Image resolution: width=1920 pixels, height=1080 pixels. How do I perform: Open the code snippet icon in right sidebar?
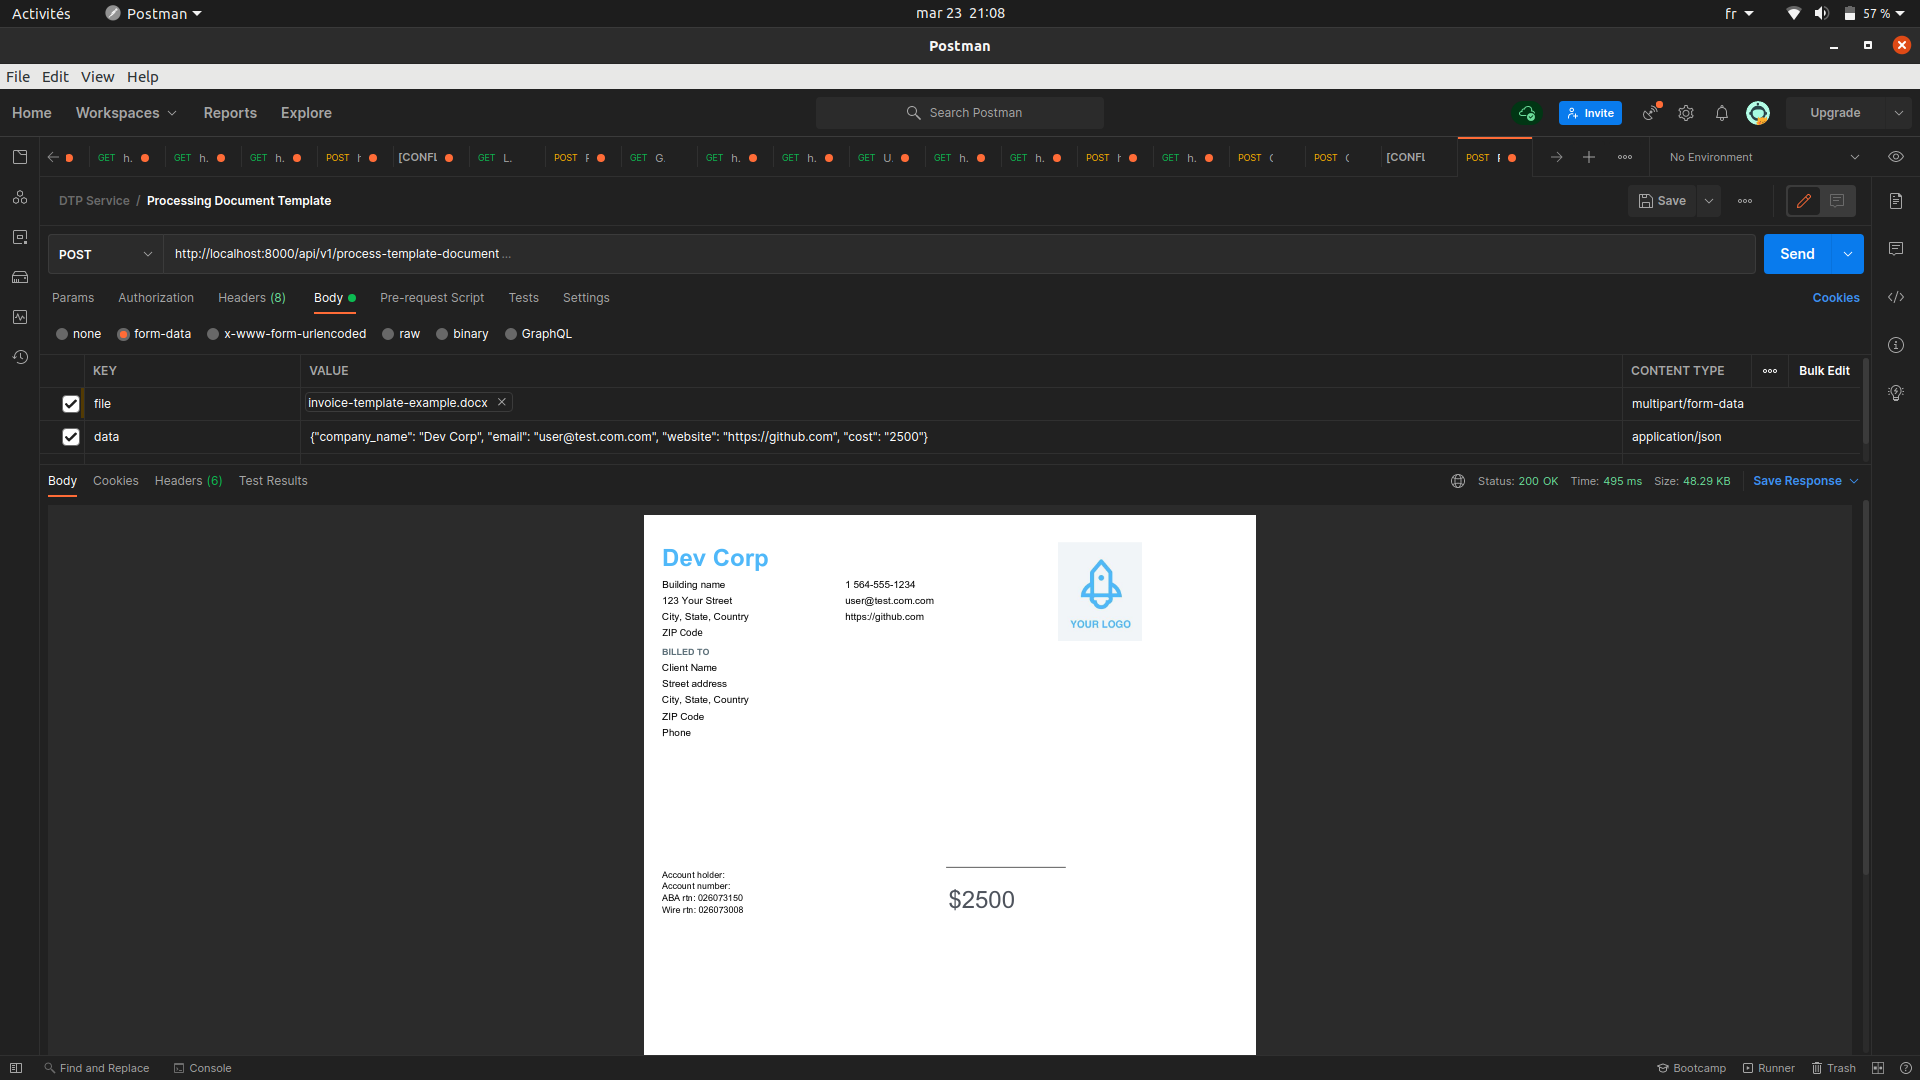(x=1896, y=297)
